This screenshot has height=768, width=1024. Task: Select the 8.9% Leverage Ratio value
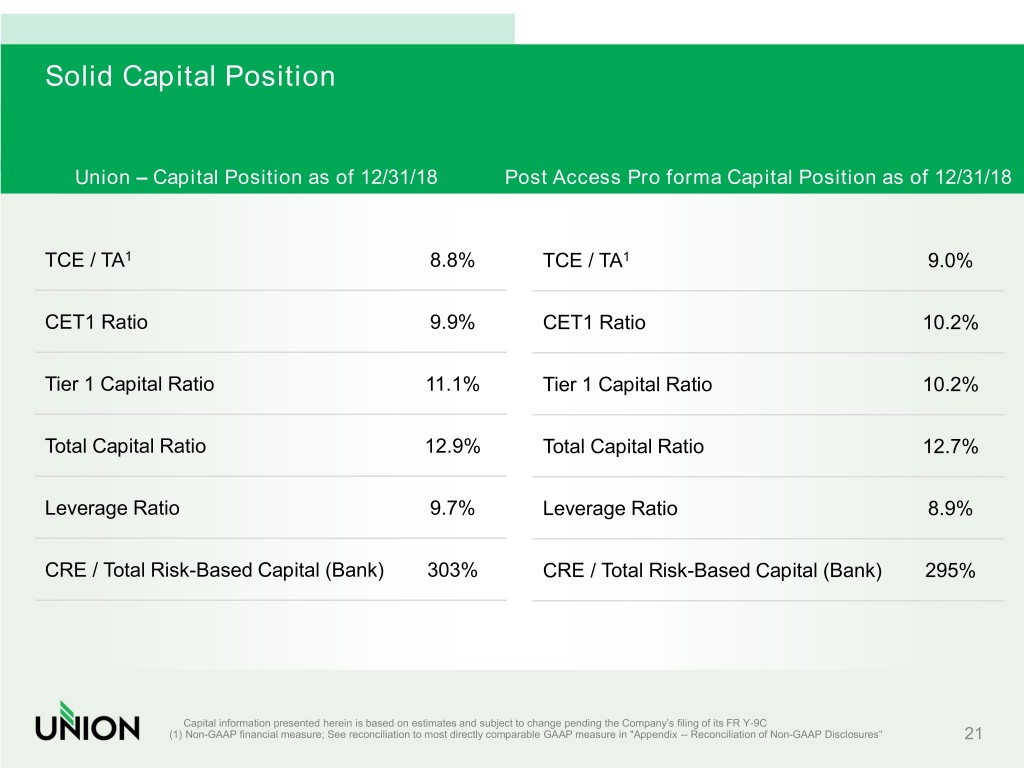pos(950,509)
